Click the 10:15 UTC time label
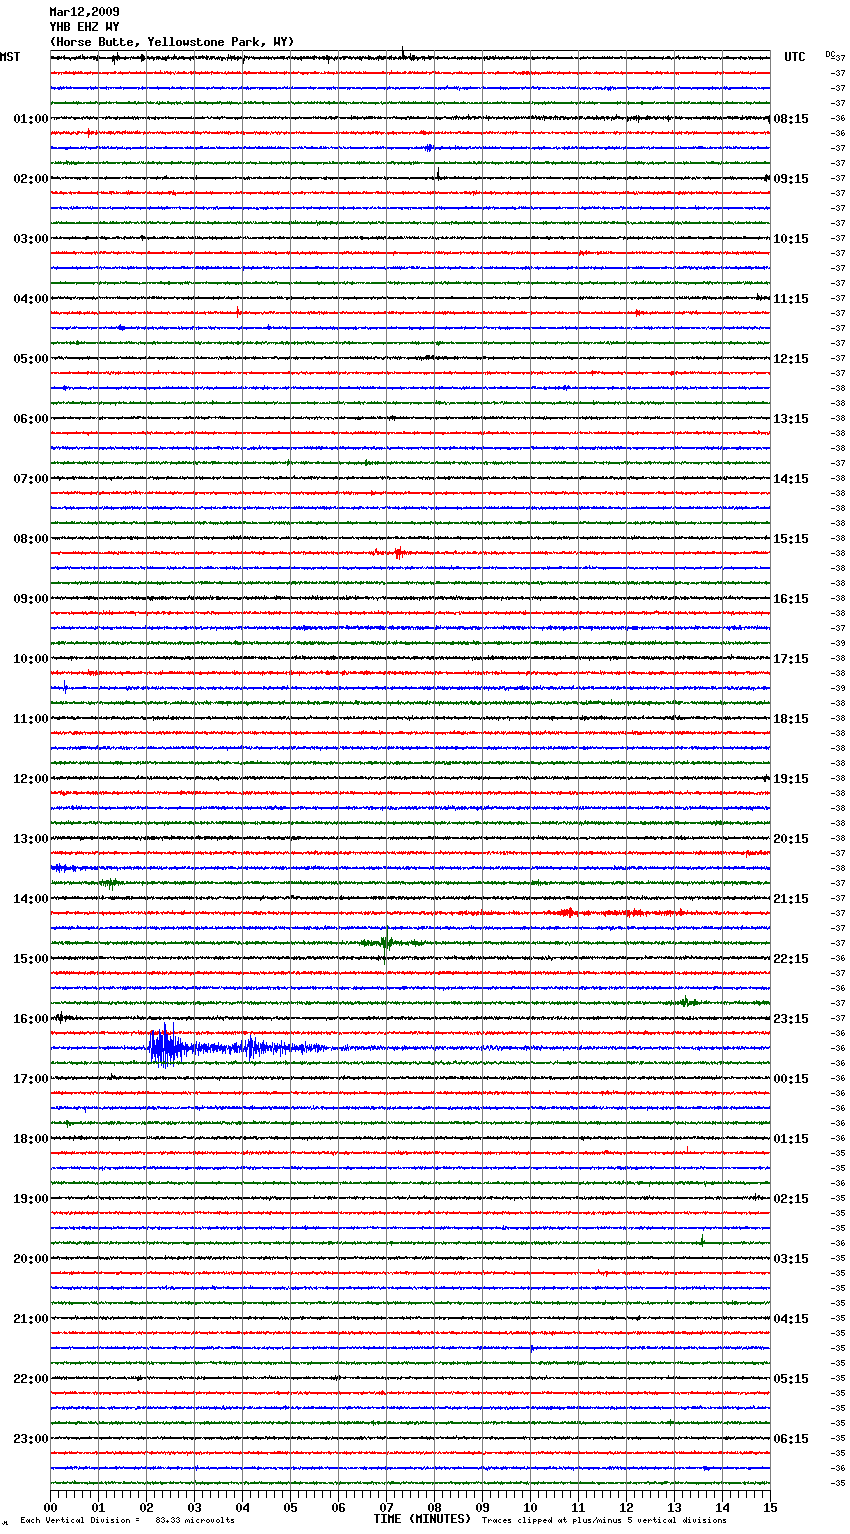Screen dimensions: 850x1534 click(791, 239)
